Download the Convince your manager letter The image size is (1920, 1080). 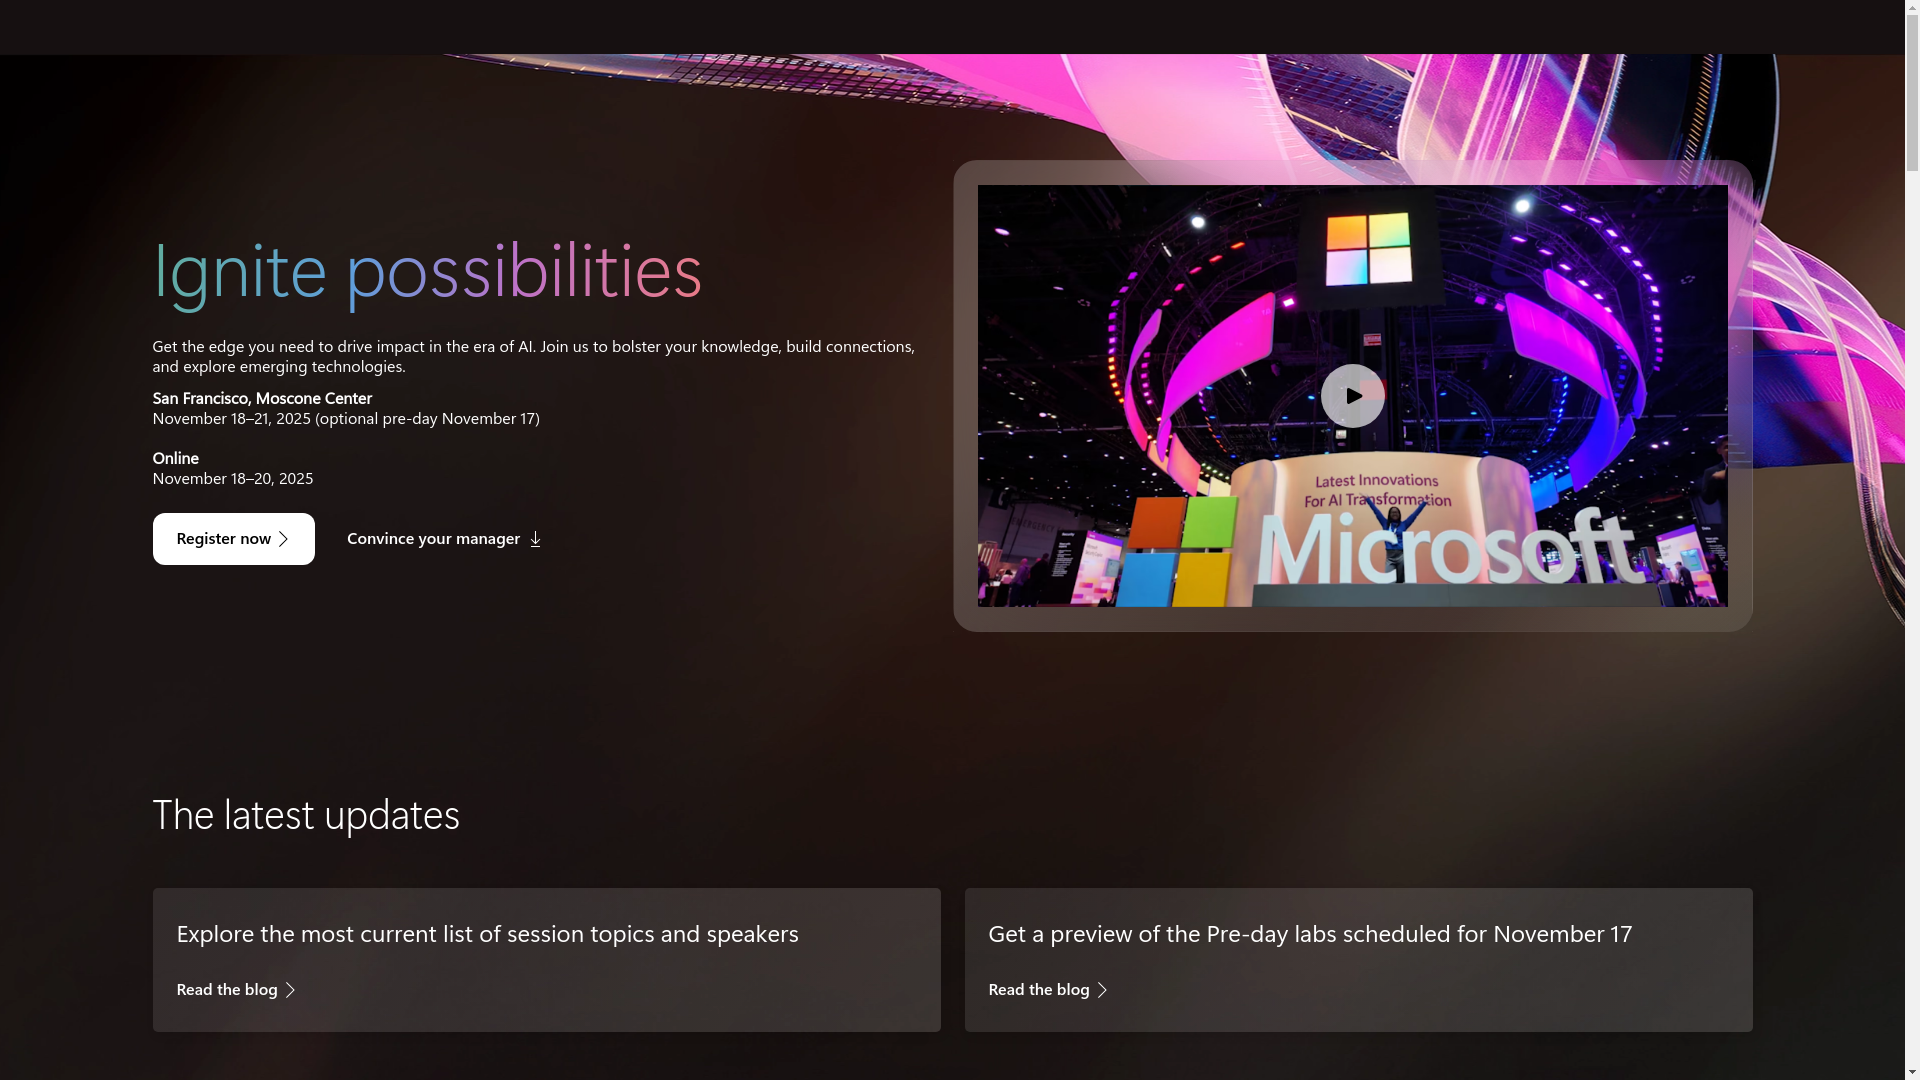(444, 539)
